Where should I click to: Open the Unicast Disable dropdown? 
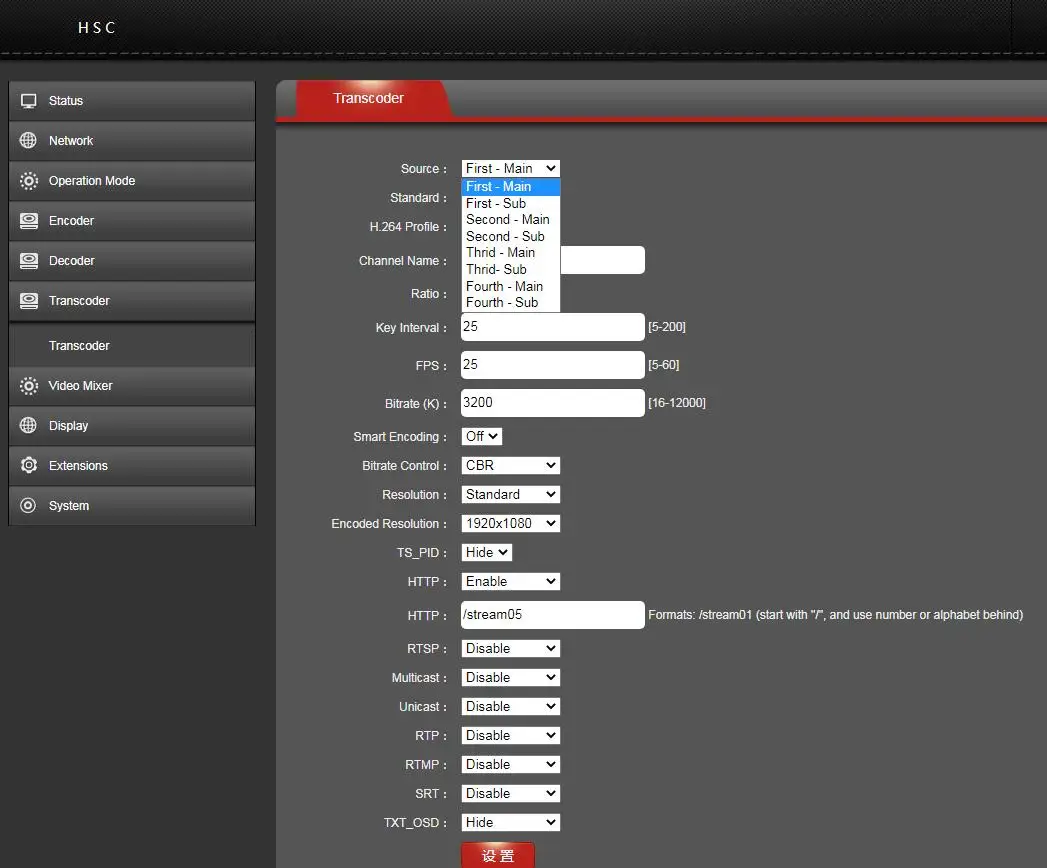click(510, 706)
